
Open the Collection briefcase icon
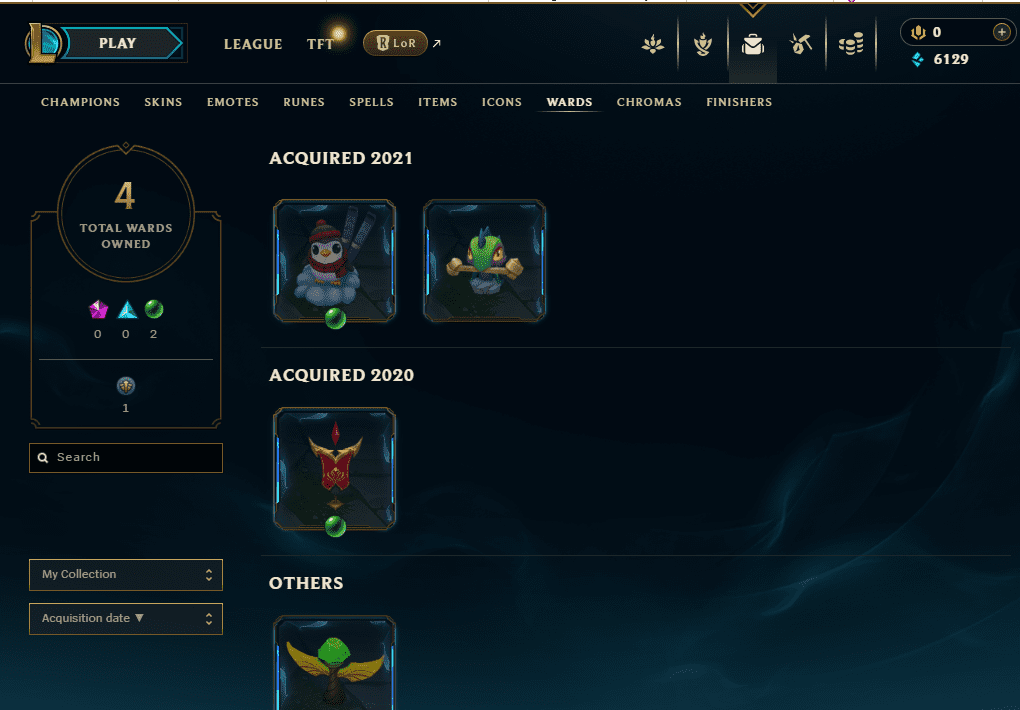753,44
